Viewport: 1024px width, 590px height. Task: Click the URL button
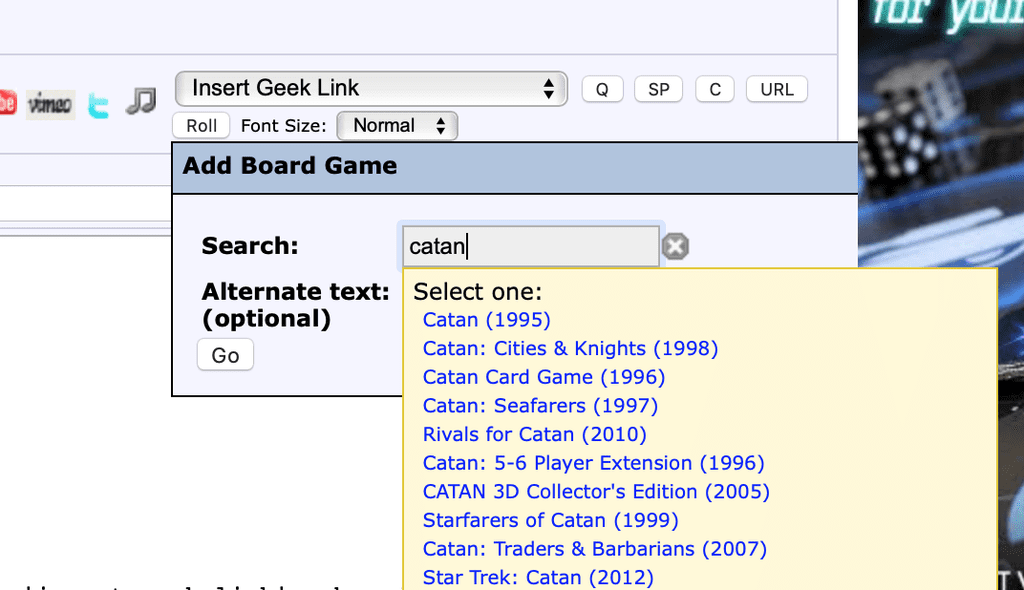[x=776, y=89]
